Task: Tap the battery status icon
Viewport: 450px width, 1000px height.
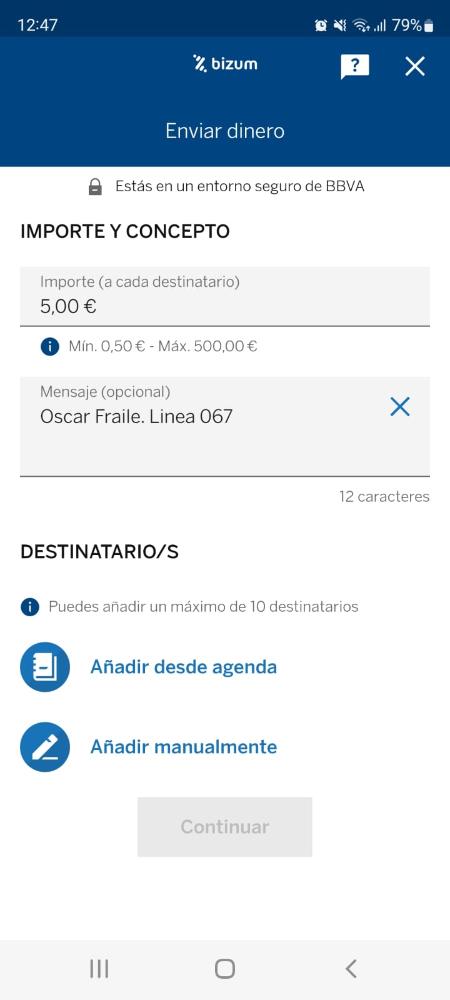Action: (x=428, y=26)
